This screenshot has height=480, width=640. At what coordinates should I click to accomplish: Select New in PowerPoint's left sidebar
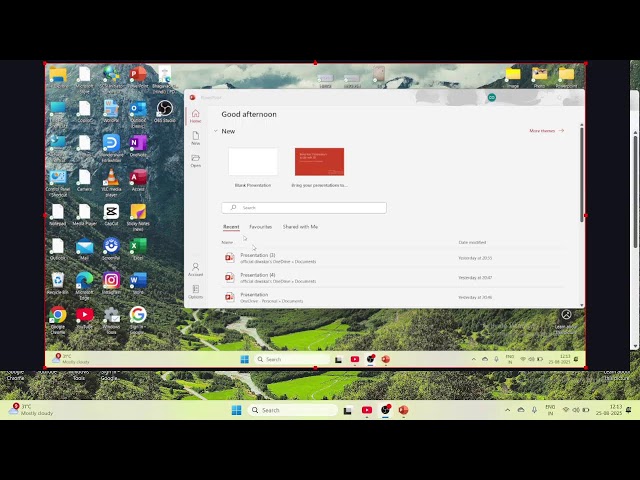click(196, 138)
